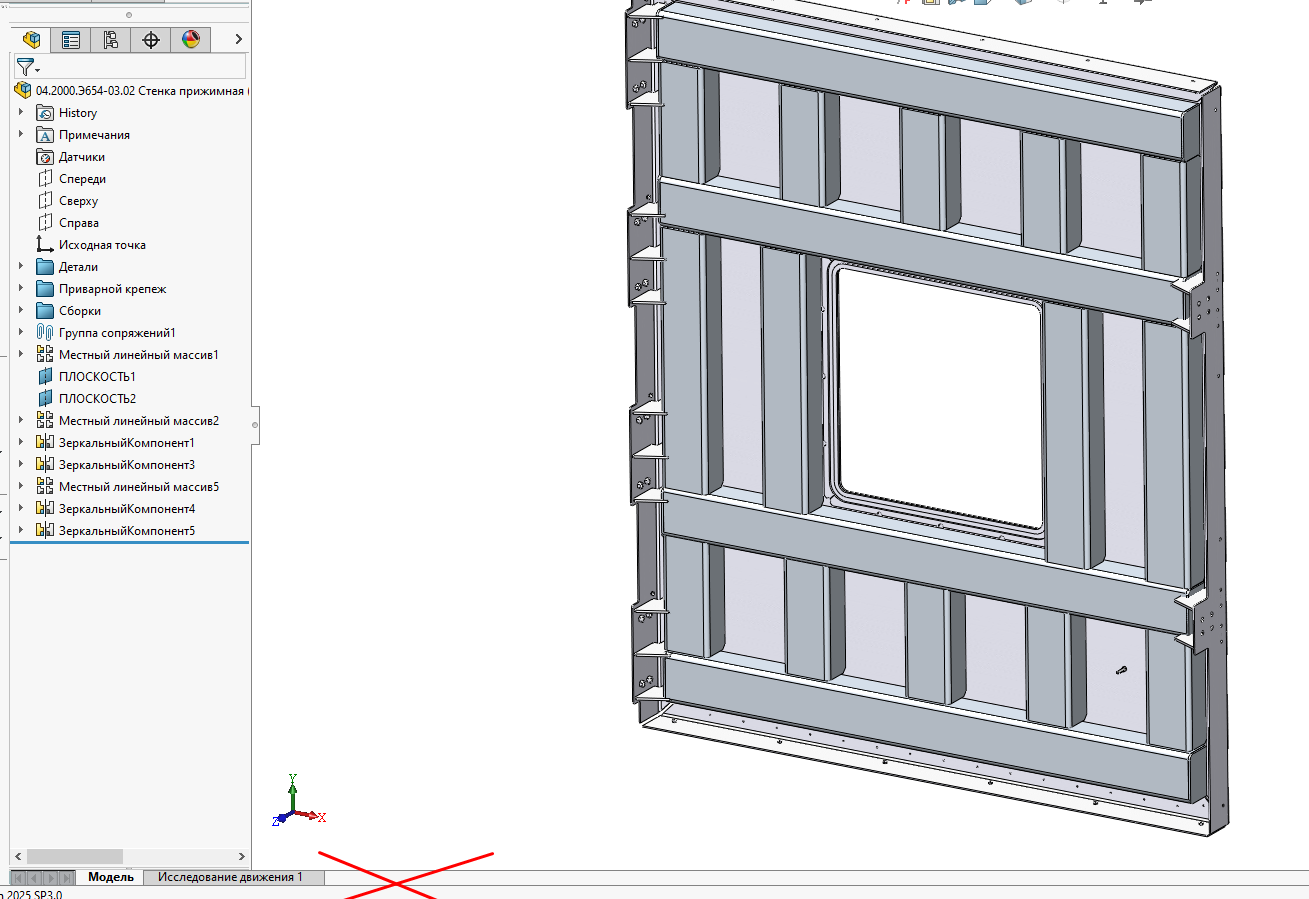Image resolution: width=1309 pixels, height=899 pixels.
Task: Show more manager tabs with right chevron
Action: [x=238, y=39]
